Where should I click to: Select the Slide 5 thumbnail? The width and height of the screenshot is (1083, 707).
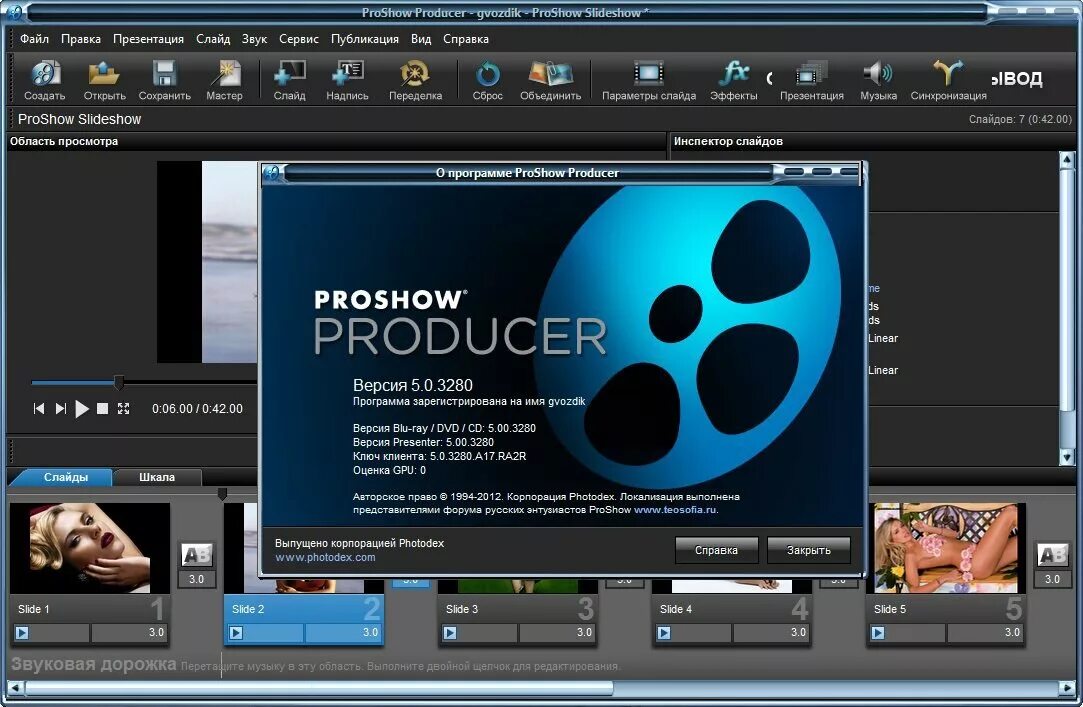[x=946, y=548]
